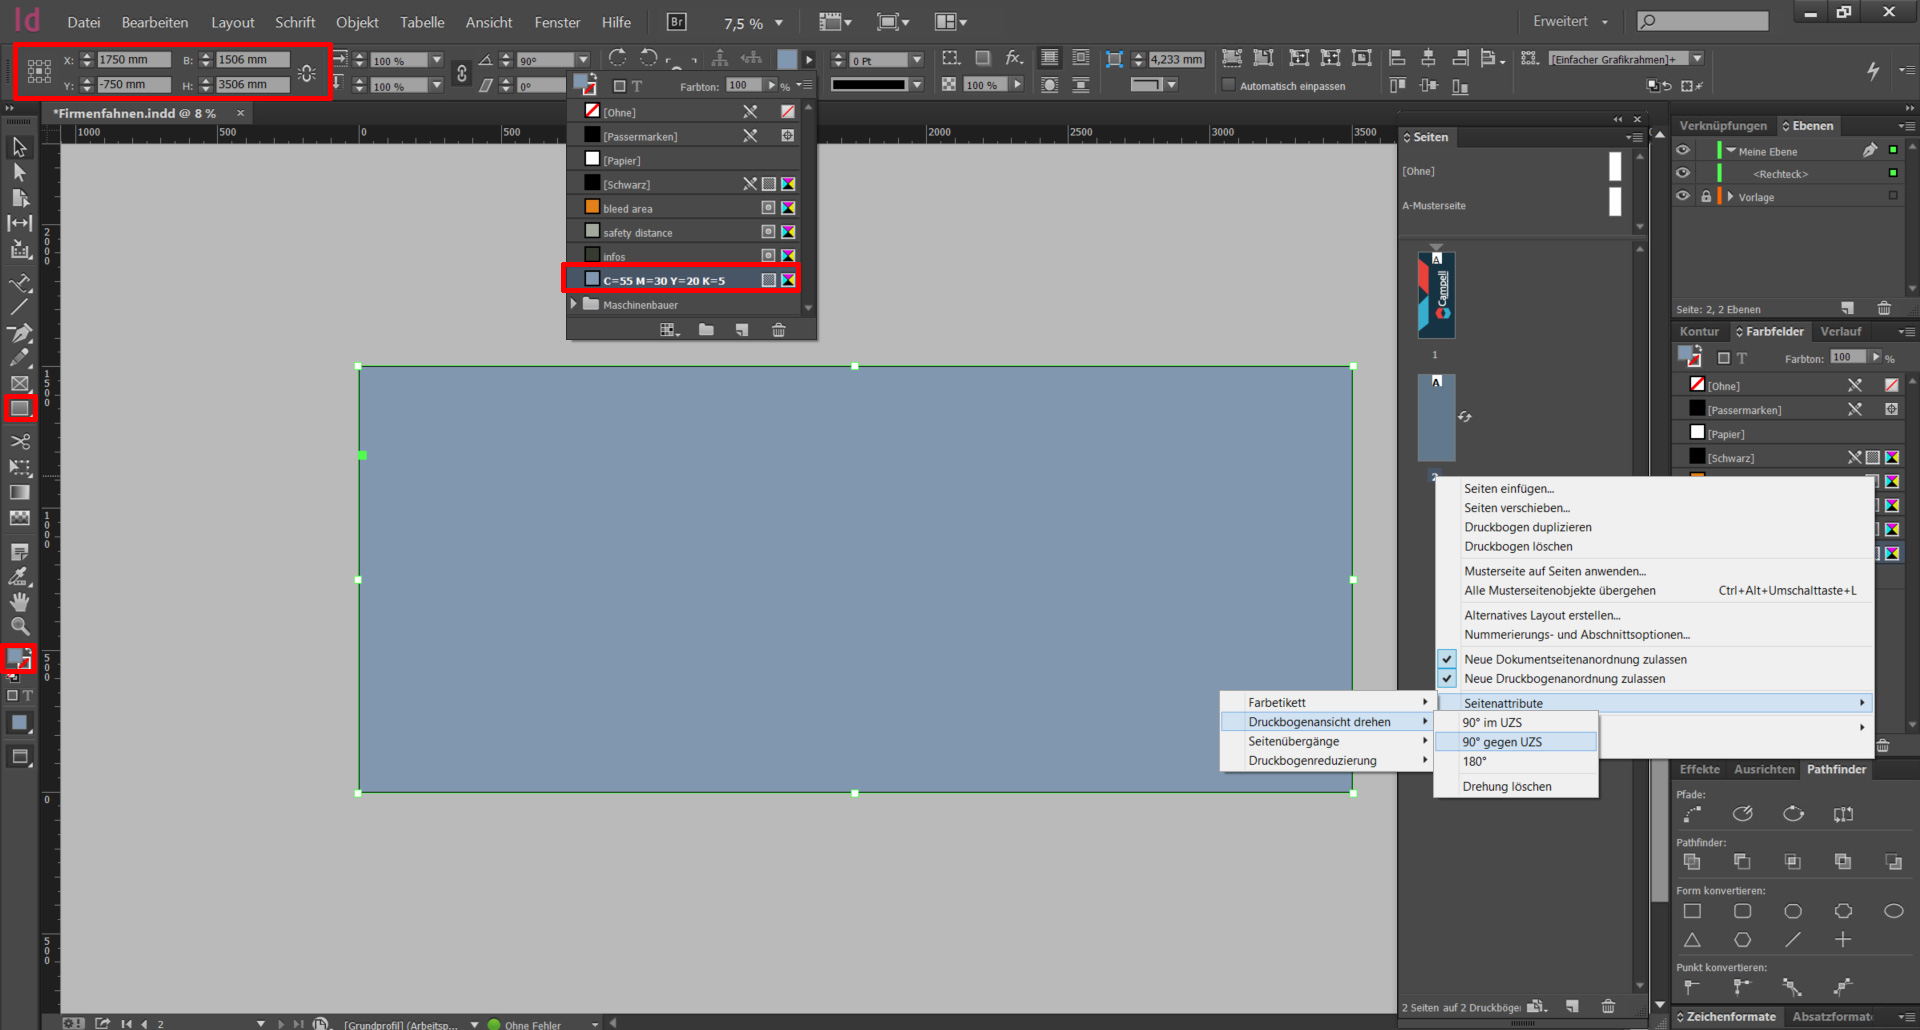
Task: Click Drehung löschen
Action: [1506, 787]
